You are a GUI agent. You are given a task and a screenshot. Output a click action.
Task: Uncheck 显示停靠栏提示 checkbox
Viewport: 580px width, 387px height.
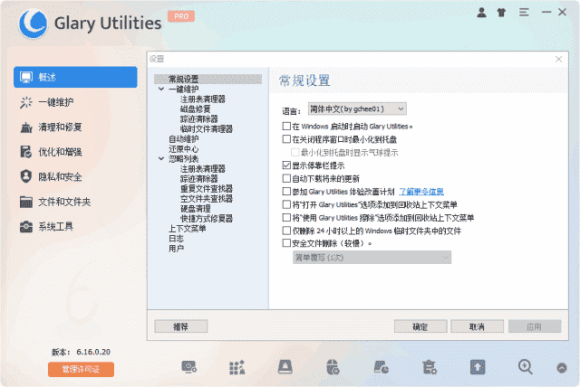pos(286,165)
